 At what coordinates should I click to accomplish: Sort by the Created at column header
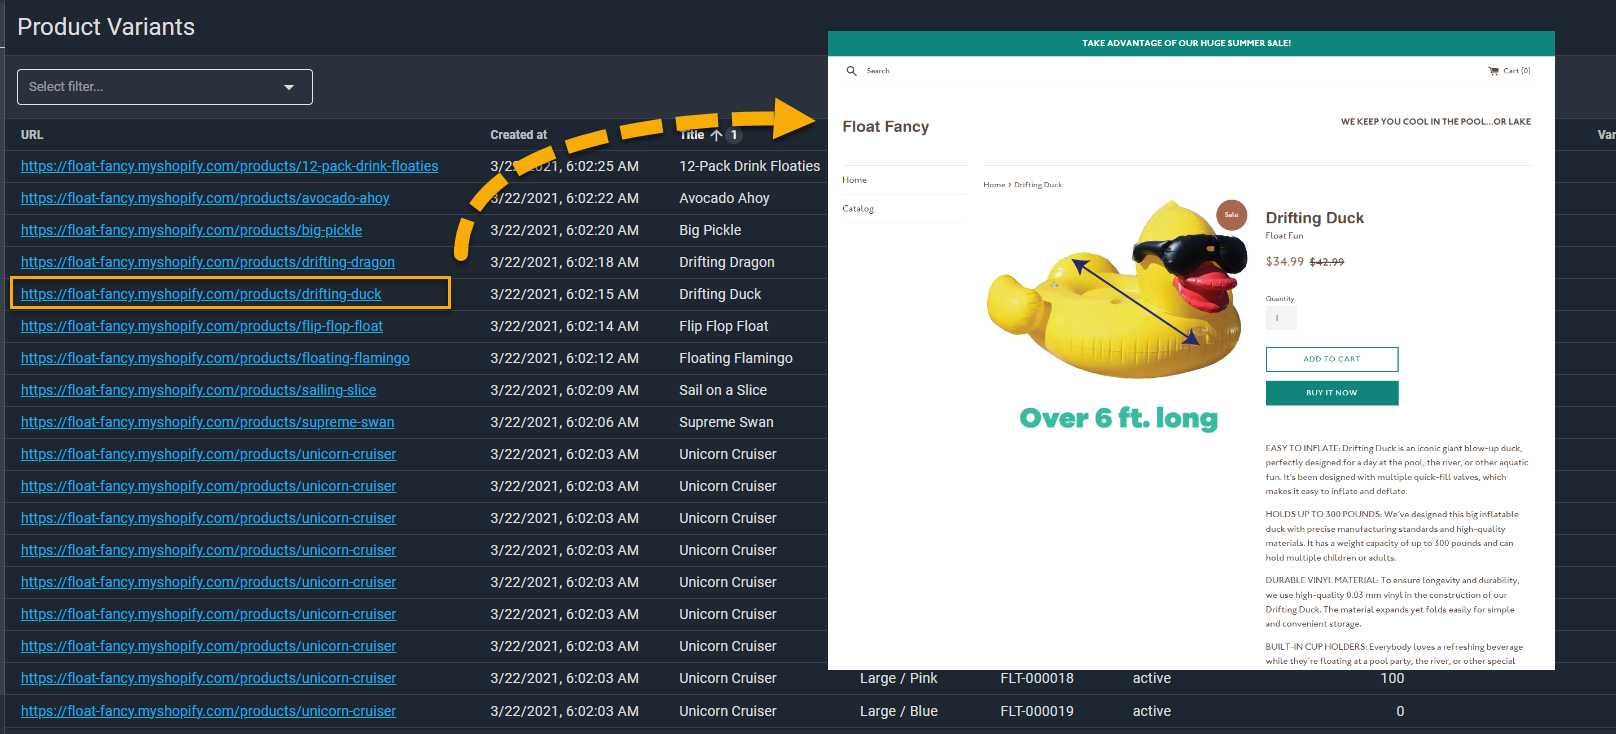pyautogui.click(x=518, y=135)
